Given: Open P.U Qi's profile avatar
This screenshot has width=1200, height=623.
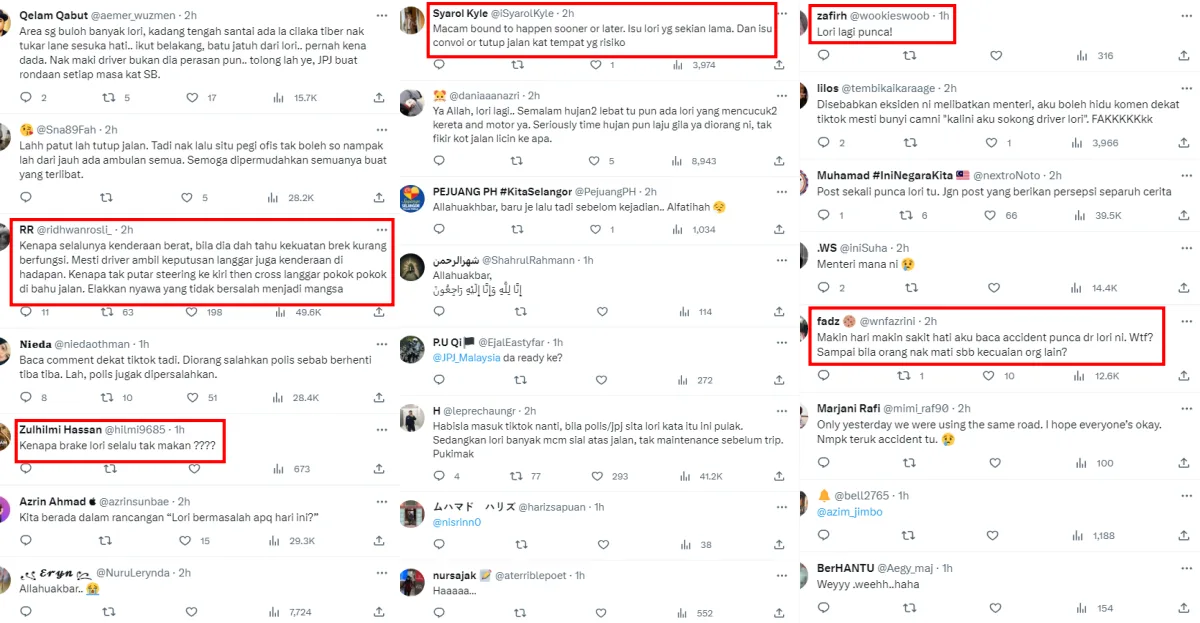Looking at the screenshot, I should pos(413,349).
